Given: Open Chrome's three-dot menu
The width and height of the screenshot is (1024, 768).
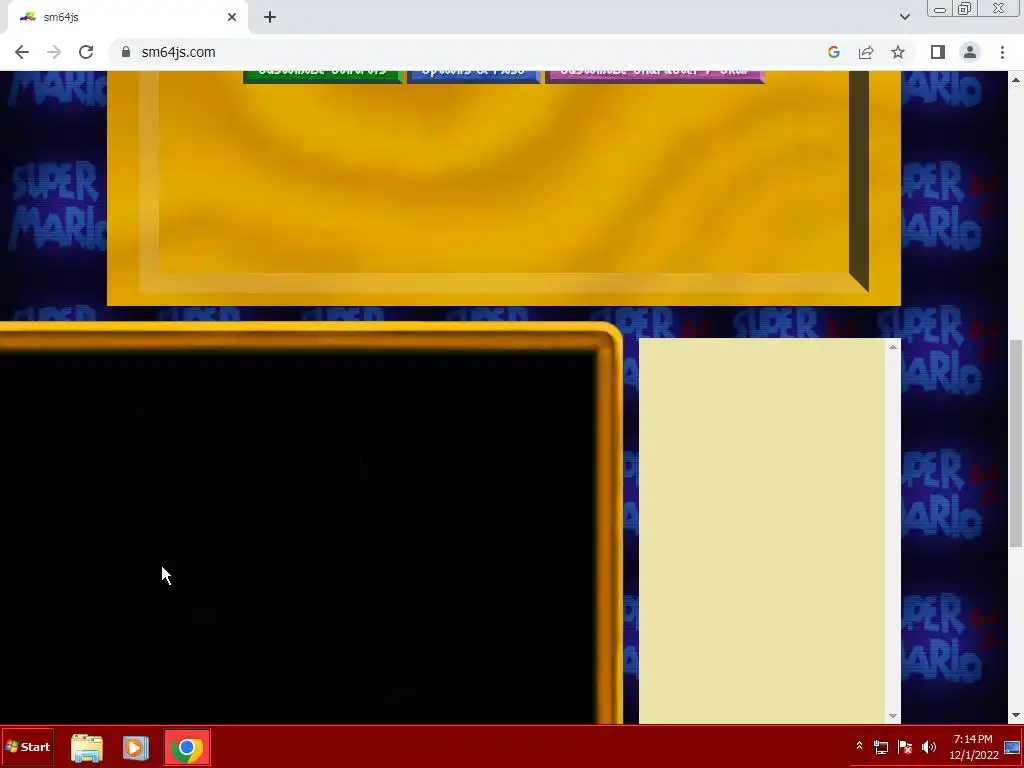Looking at the screenshot, I should point(1002,52).
